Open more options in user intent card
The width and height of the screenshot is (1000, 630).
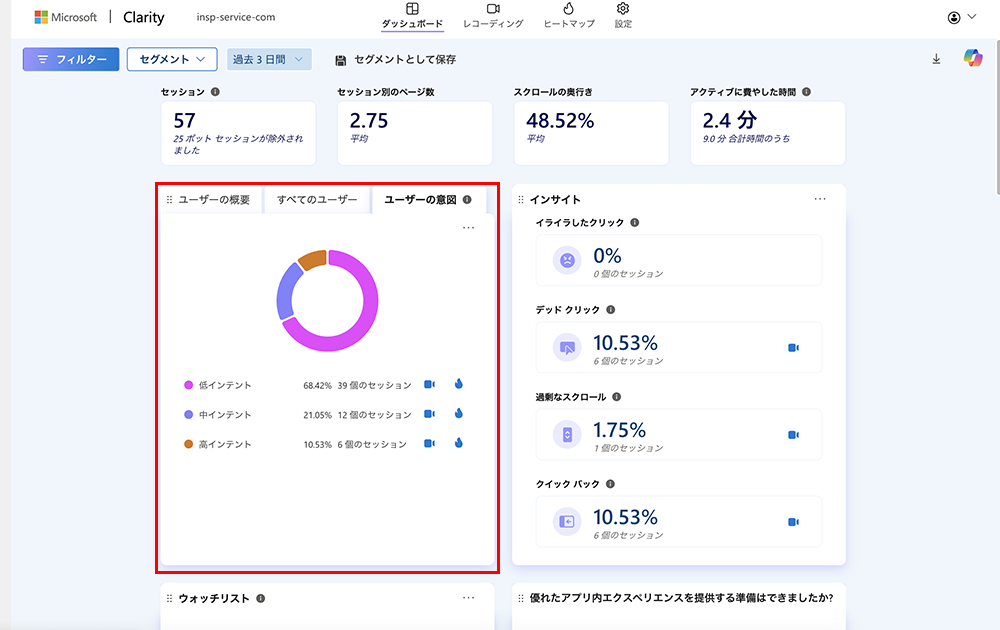click(469, 228)
